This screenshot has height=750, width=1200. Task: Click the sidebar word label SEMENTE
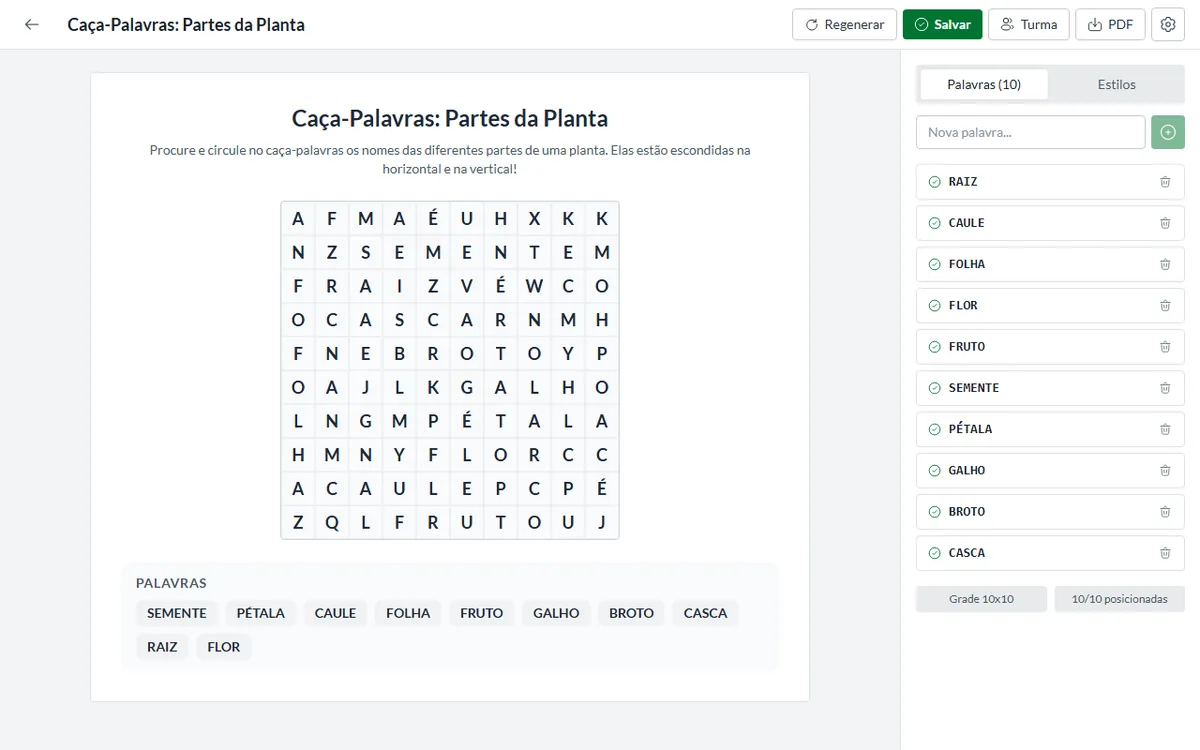974,388
